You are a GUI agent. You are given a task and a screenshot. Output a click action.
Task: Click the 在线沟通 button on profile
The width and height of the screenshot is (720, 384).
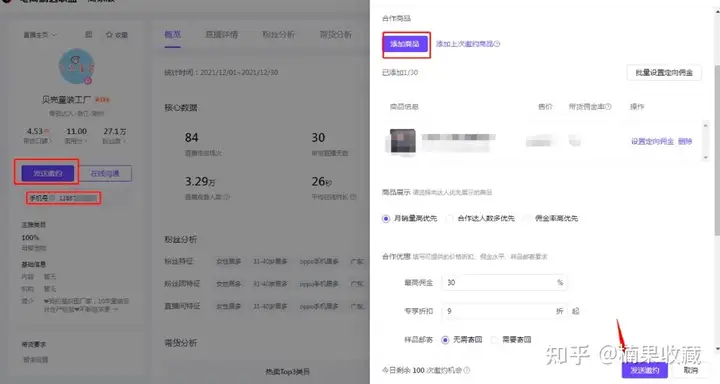pyautogui.click(x=105, y=173)
